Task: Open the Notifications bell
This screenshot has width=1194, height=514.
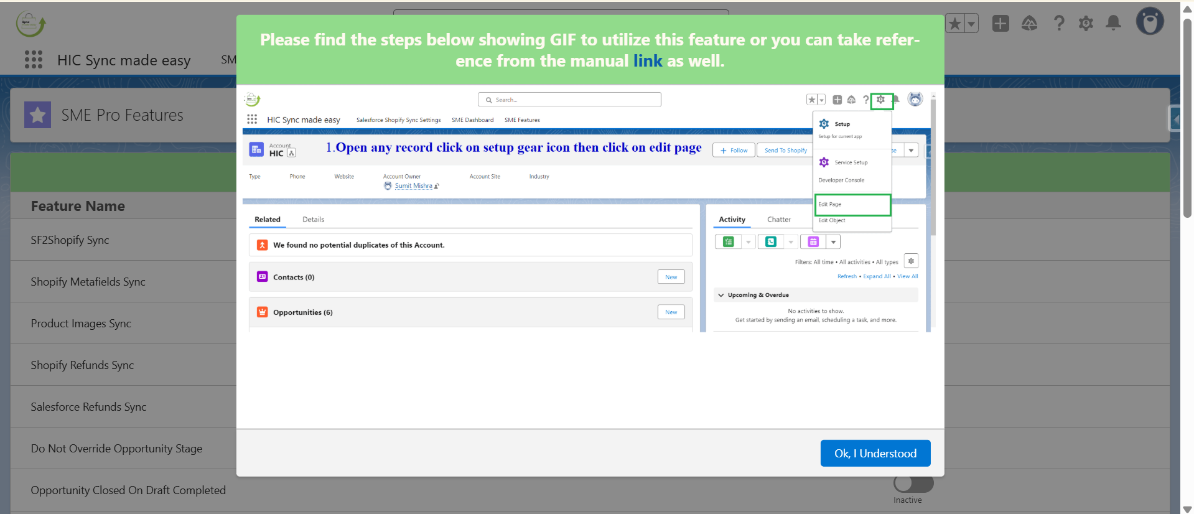Action: click(x=1114, y=24)
